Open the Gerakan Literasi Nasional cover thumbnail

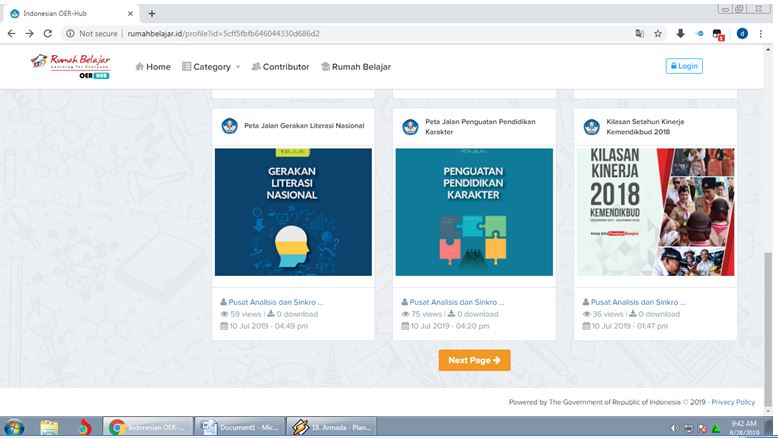(293, 212)
